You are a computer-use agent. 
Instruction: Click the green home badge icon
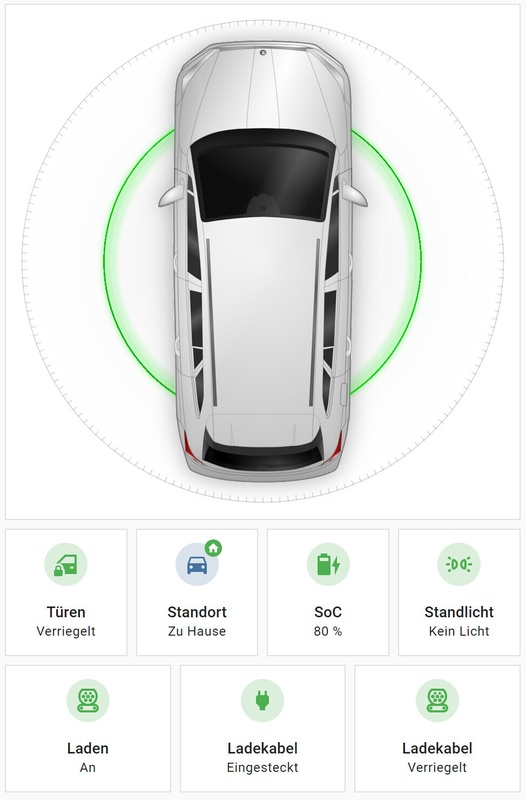(x=213, y=548)
